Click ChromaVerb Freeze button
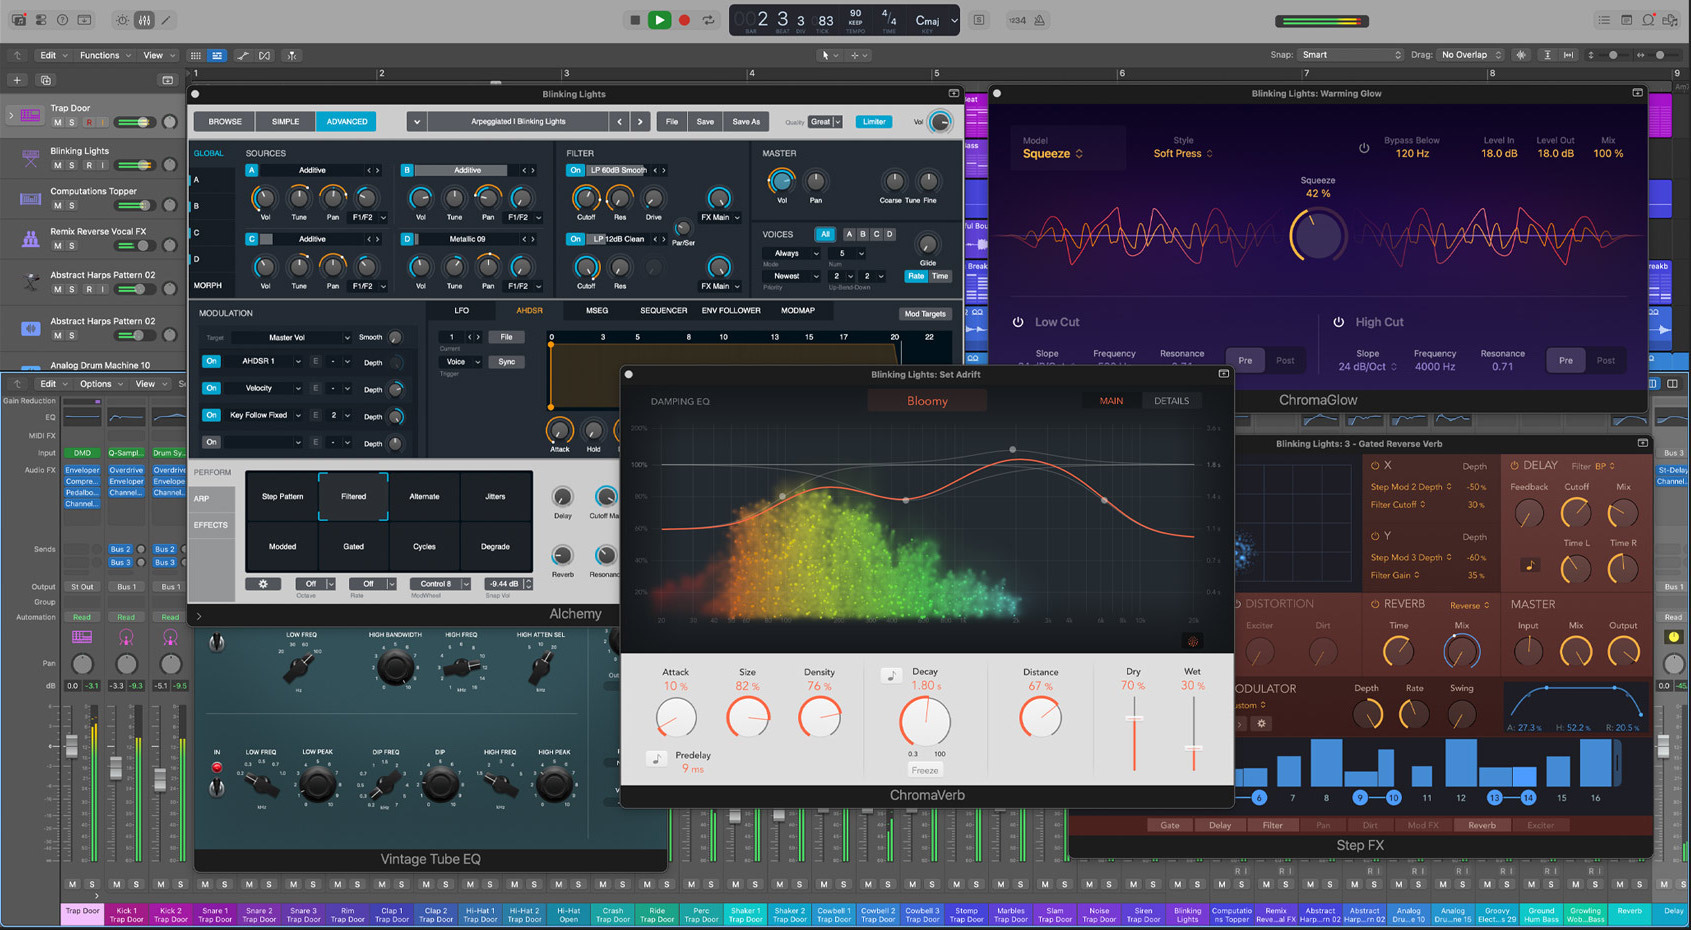Image resolution: width=1691 pixels, height=930 pixels. pyautogui.click(x=925, y=770)
